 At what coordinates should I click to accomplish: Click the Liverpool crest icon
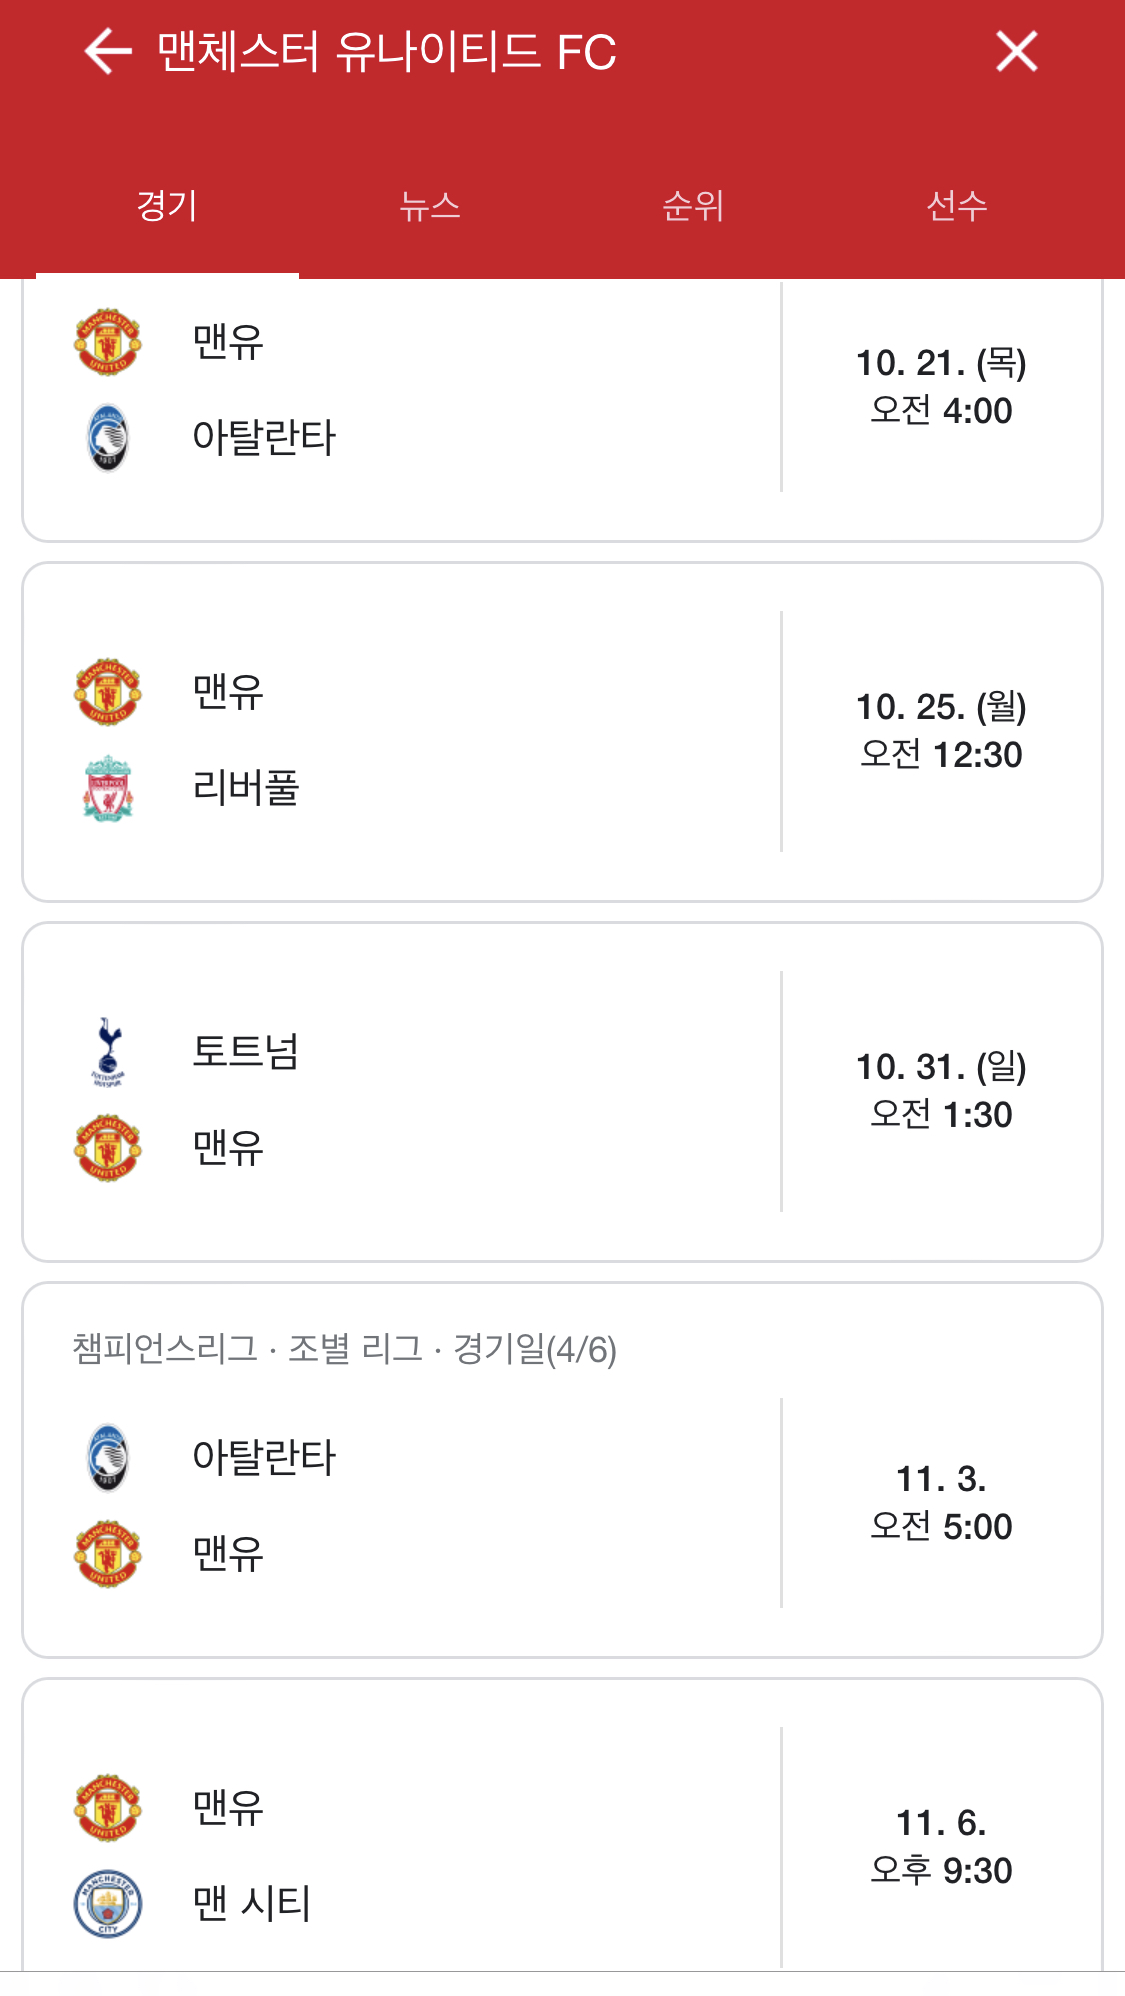[x=108, y=788]
